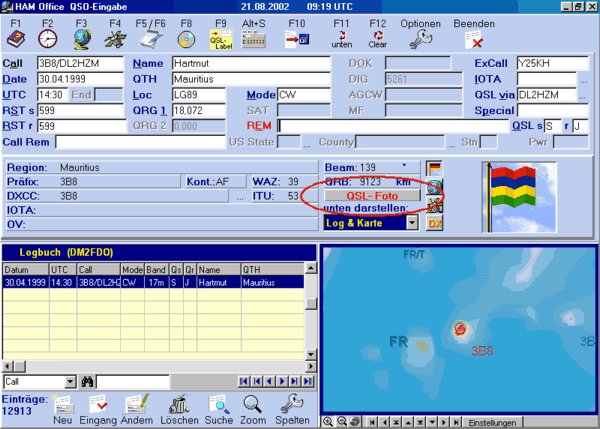Click the QSL-Foto button

click(372, 196)
